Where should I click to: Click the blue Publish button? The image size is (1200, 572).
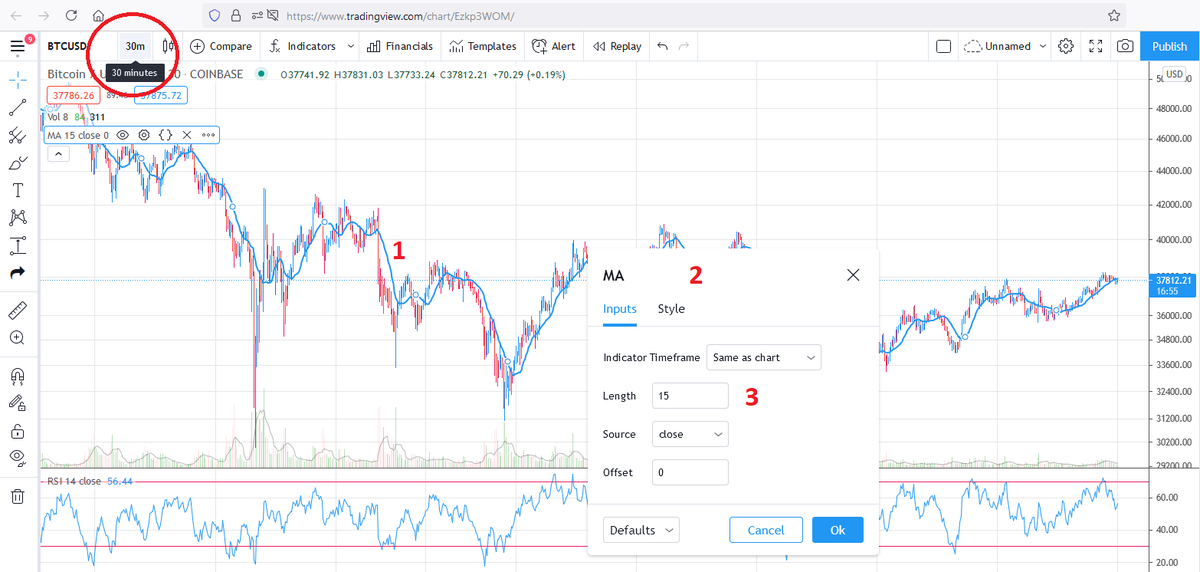(1169, 46)
